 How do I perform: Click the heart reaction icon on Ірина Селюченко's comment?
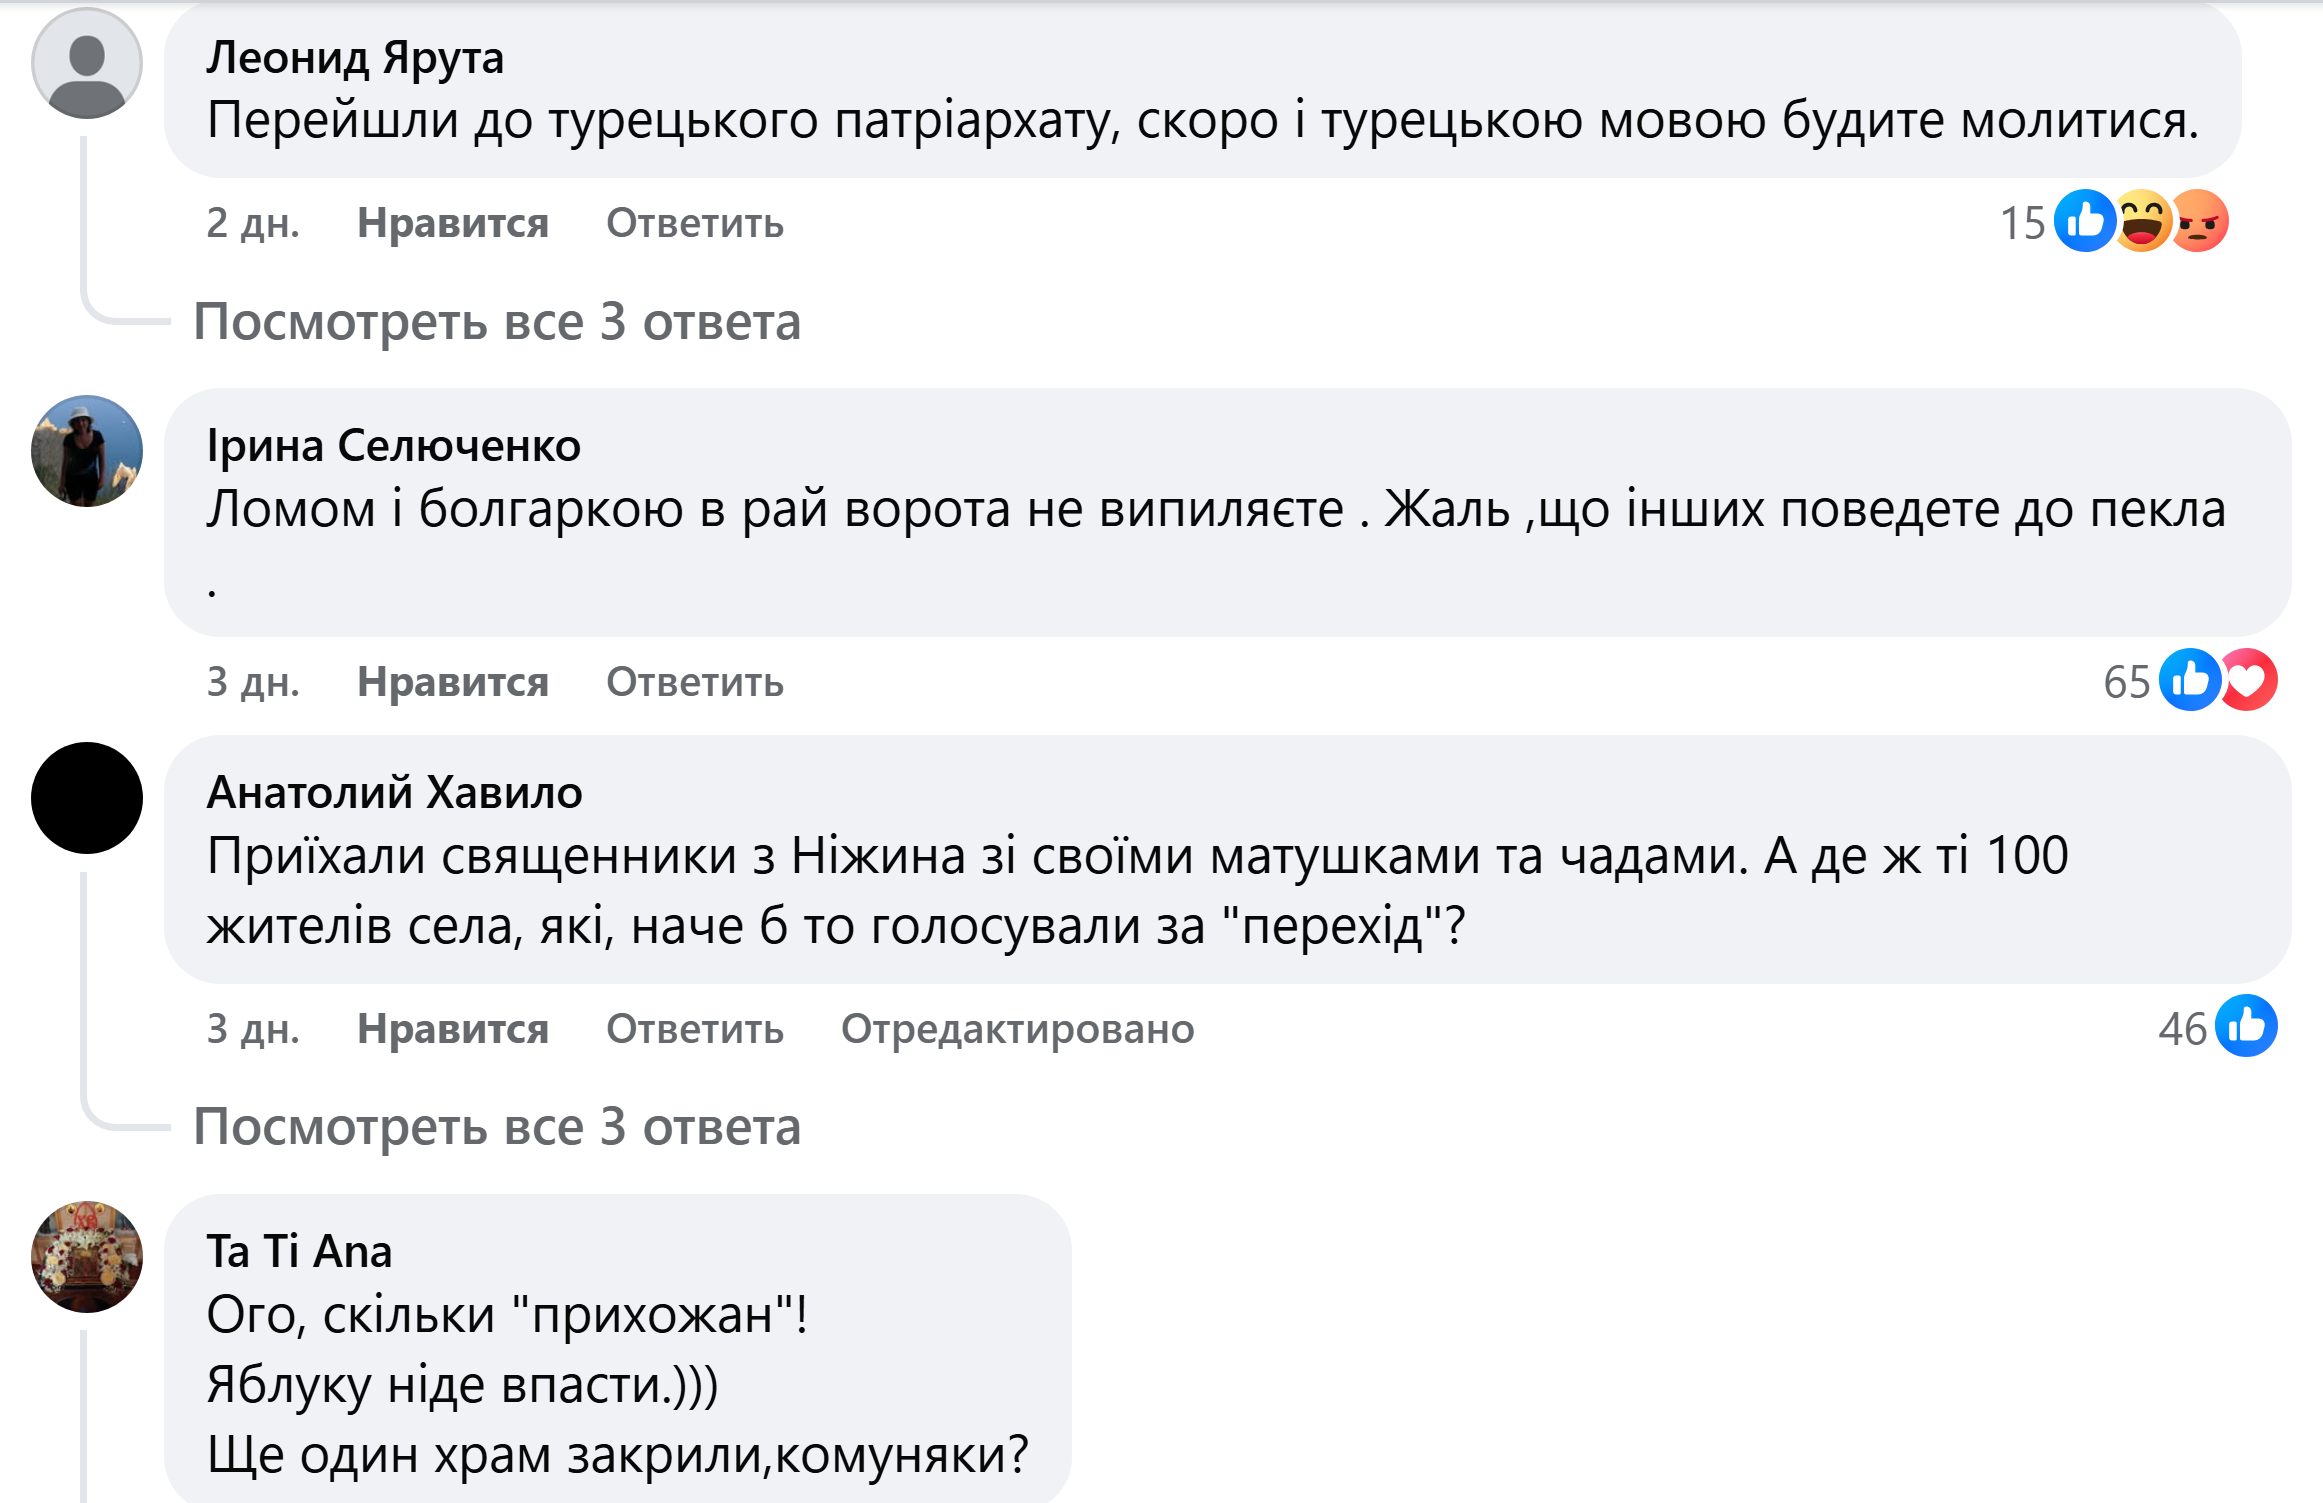[2249, 680]
